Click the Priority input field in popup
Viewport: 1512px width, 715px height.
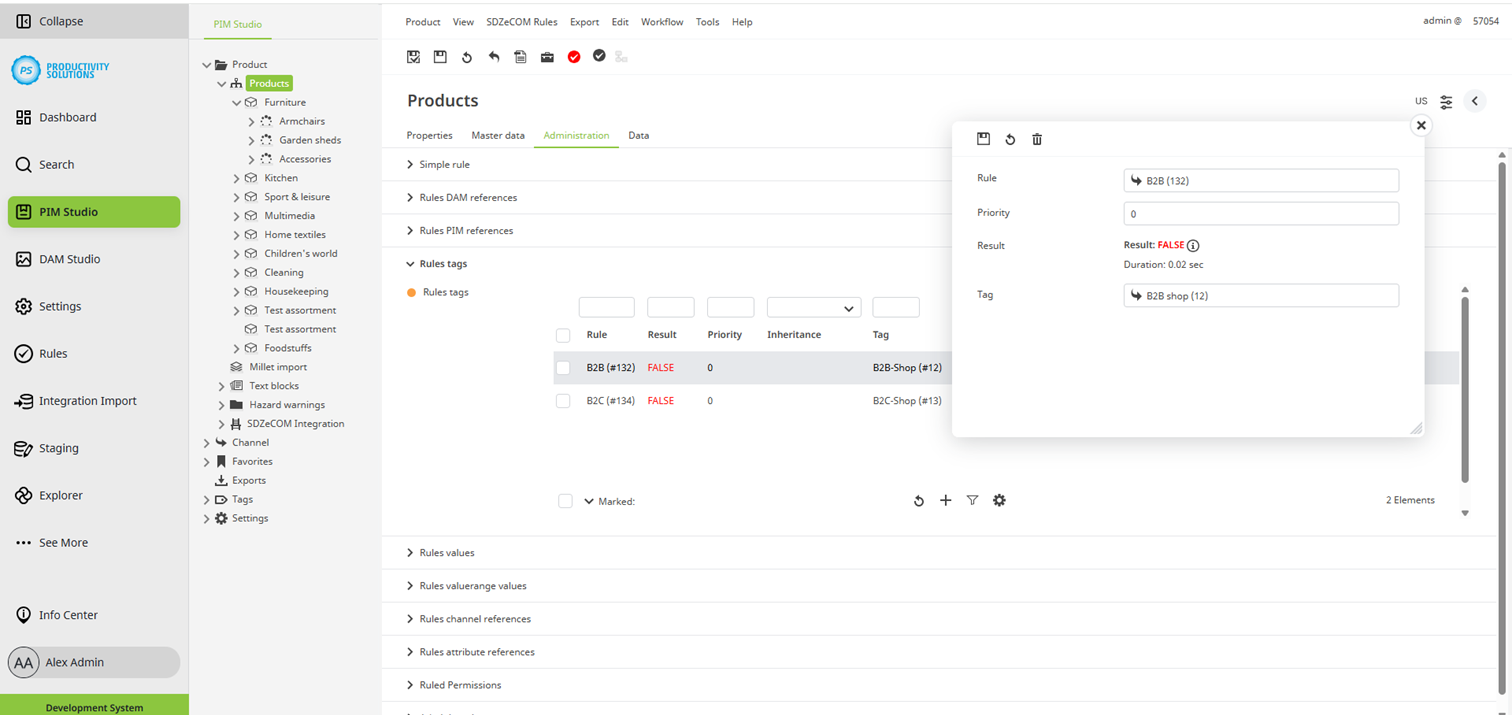tap(1260, 214)
